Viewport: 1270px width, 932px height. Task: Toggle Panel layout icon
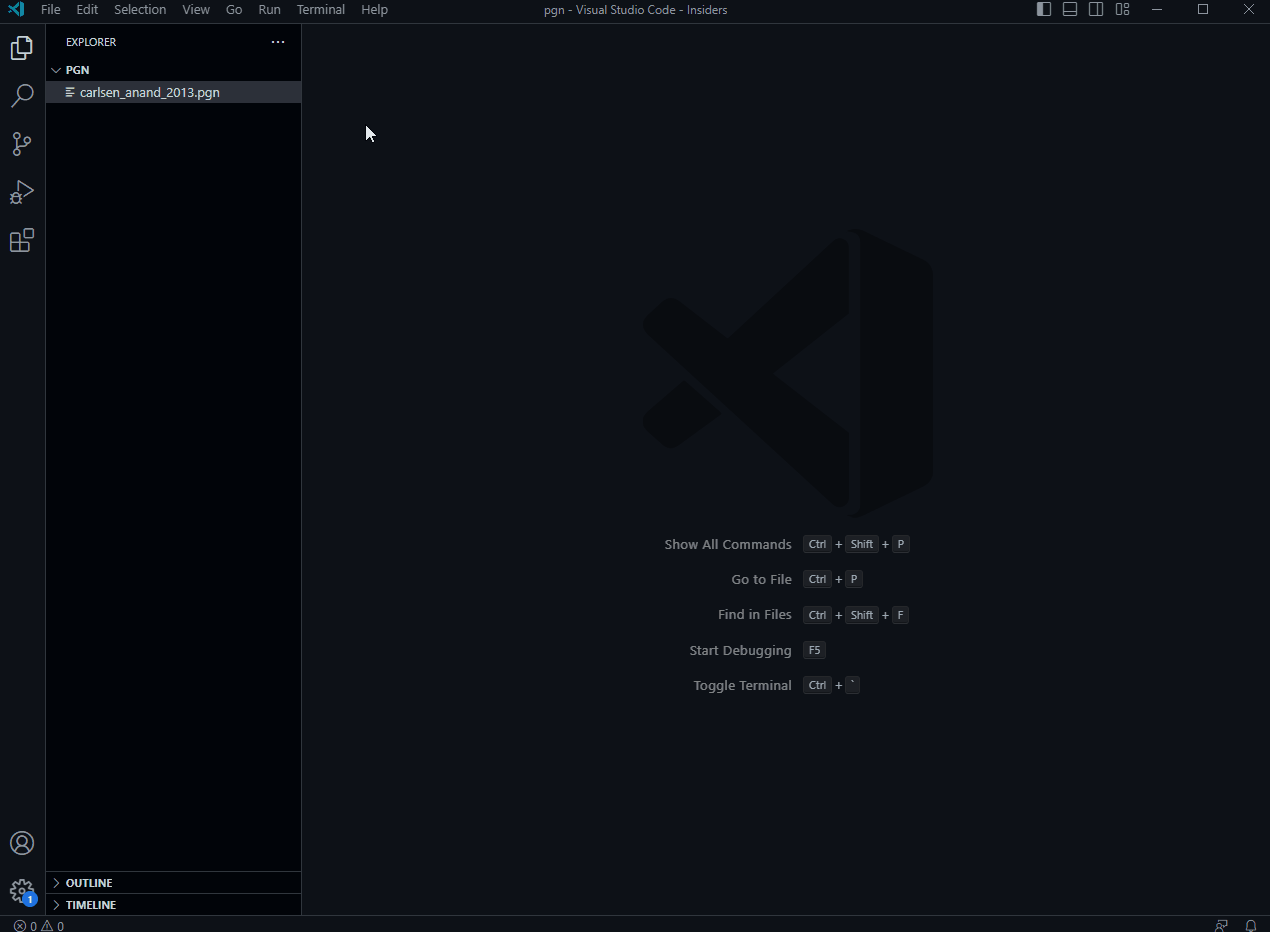[1070, 9]
